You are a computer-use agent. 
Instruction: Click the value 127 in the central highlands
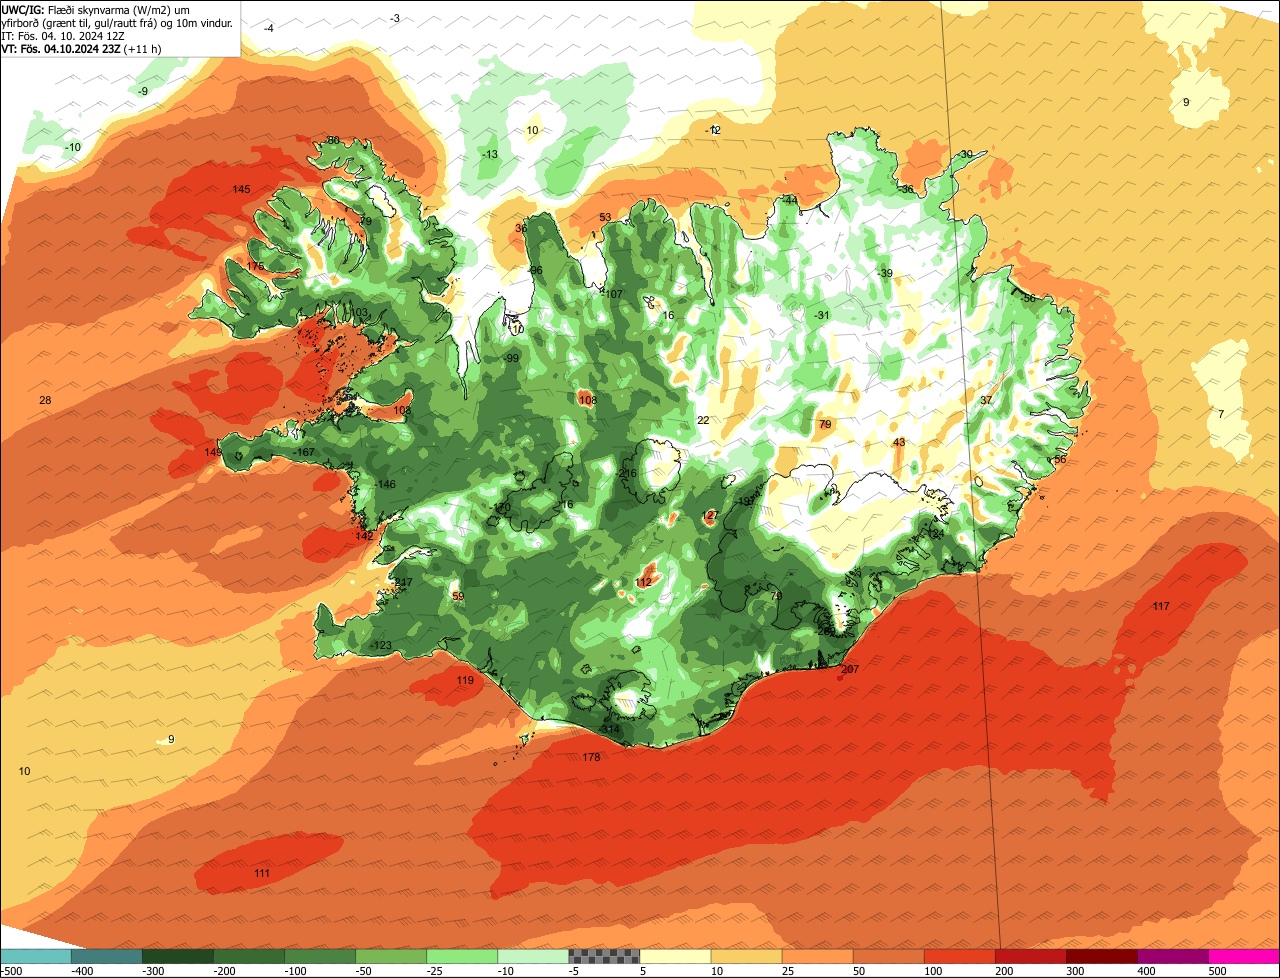click(710, 516)
